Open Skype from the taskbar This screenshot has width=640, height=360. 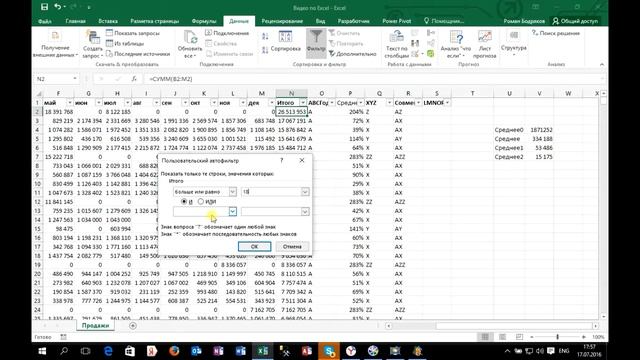[329, 351]
